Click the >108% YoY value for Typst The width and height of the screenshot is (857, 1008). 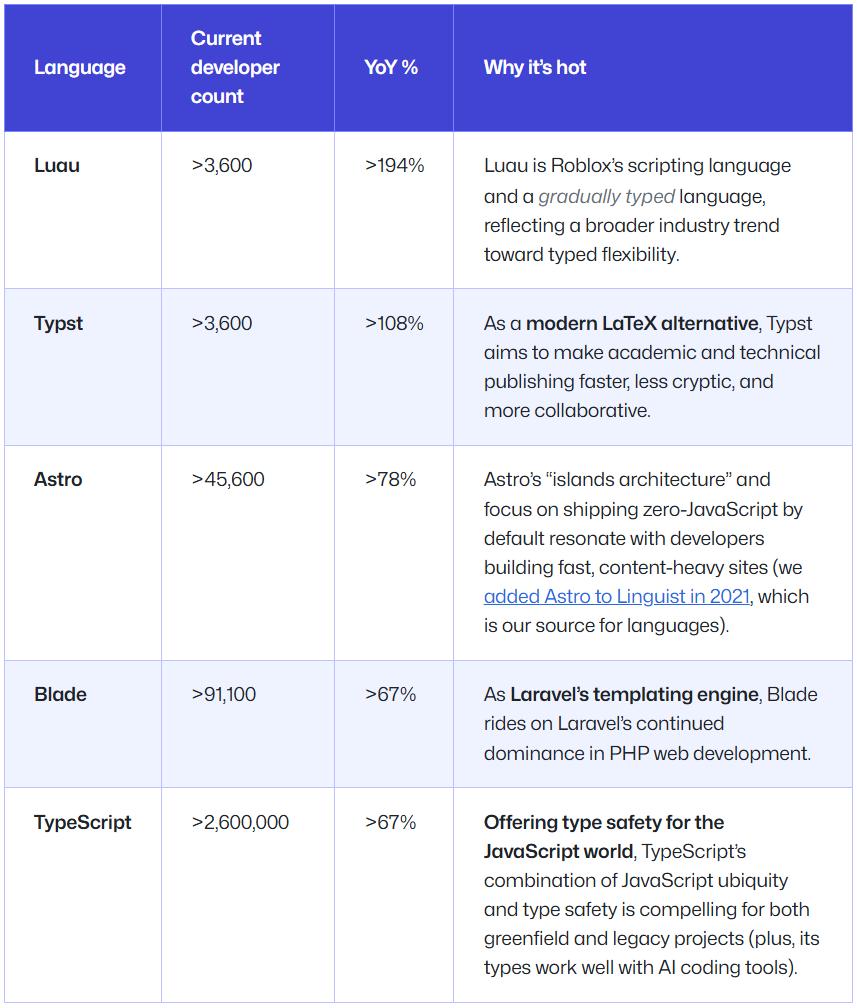tap(394, 323)
